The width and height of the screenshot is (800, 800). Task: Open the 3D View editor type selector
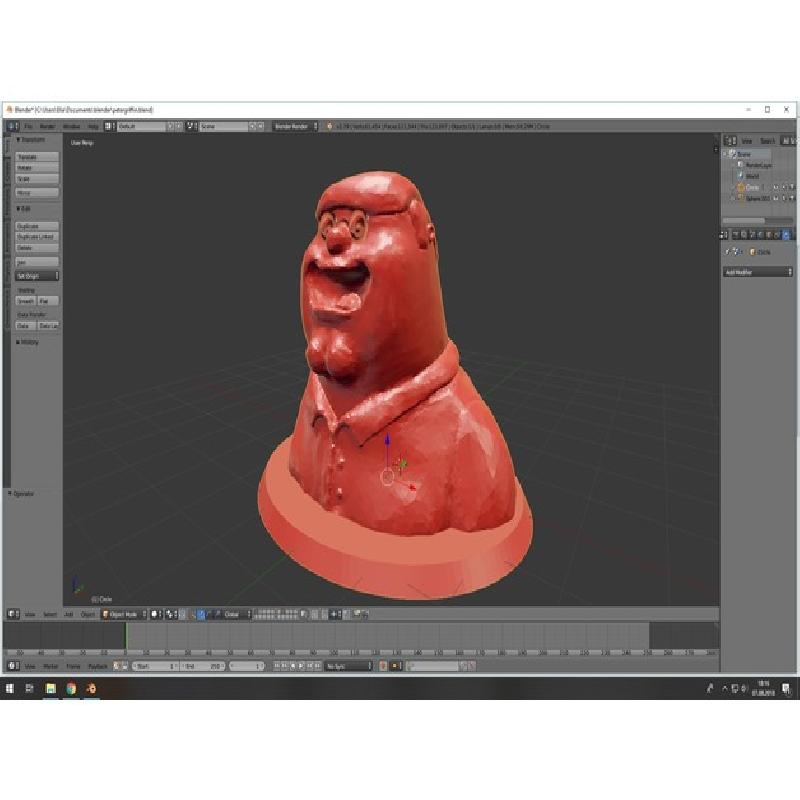(x=13, y=614)
